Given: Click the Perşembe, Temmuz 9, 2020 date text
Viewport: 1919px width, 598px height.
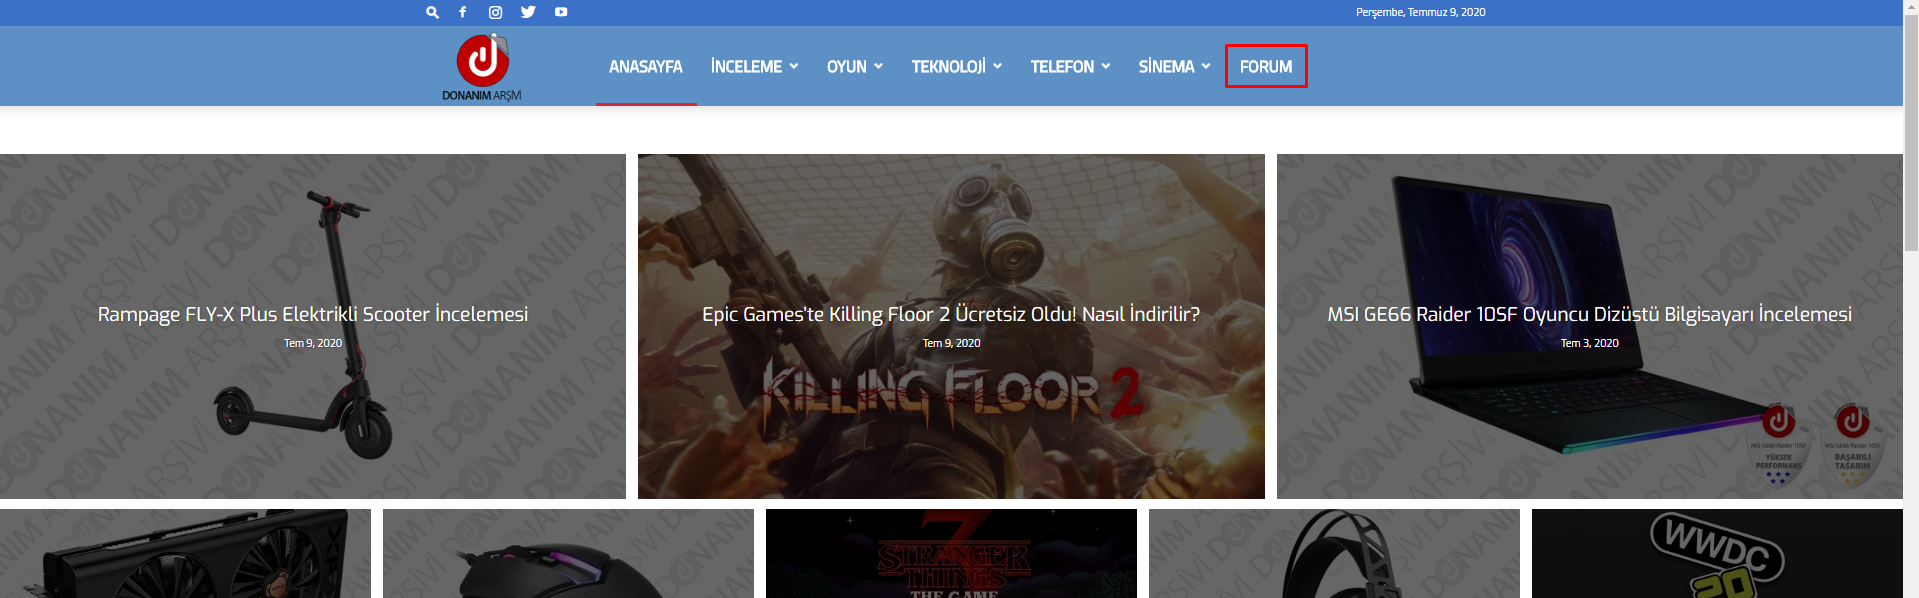Looking at the screenshot, I should click(x=1420, y=12).
